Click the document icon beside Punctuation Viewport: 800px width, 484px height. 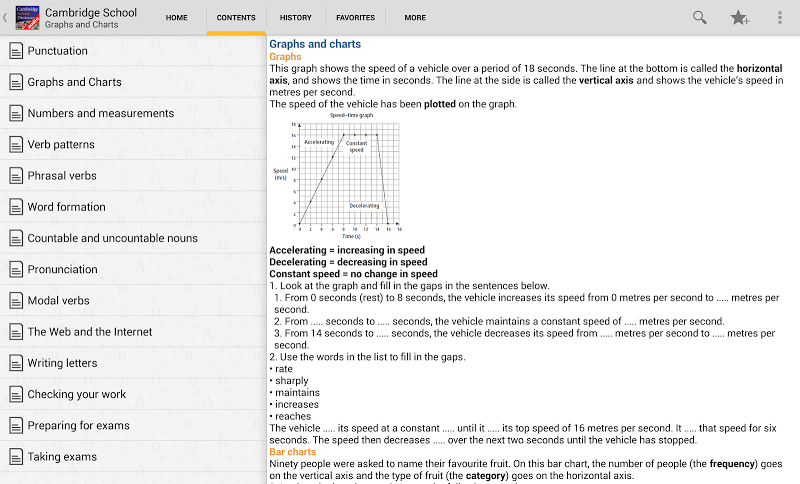(x=15, y=51)
